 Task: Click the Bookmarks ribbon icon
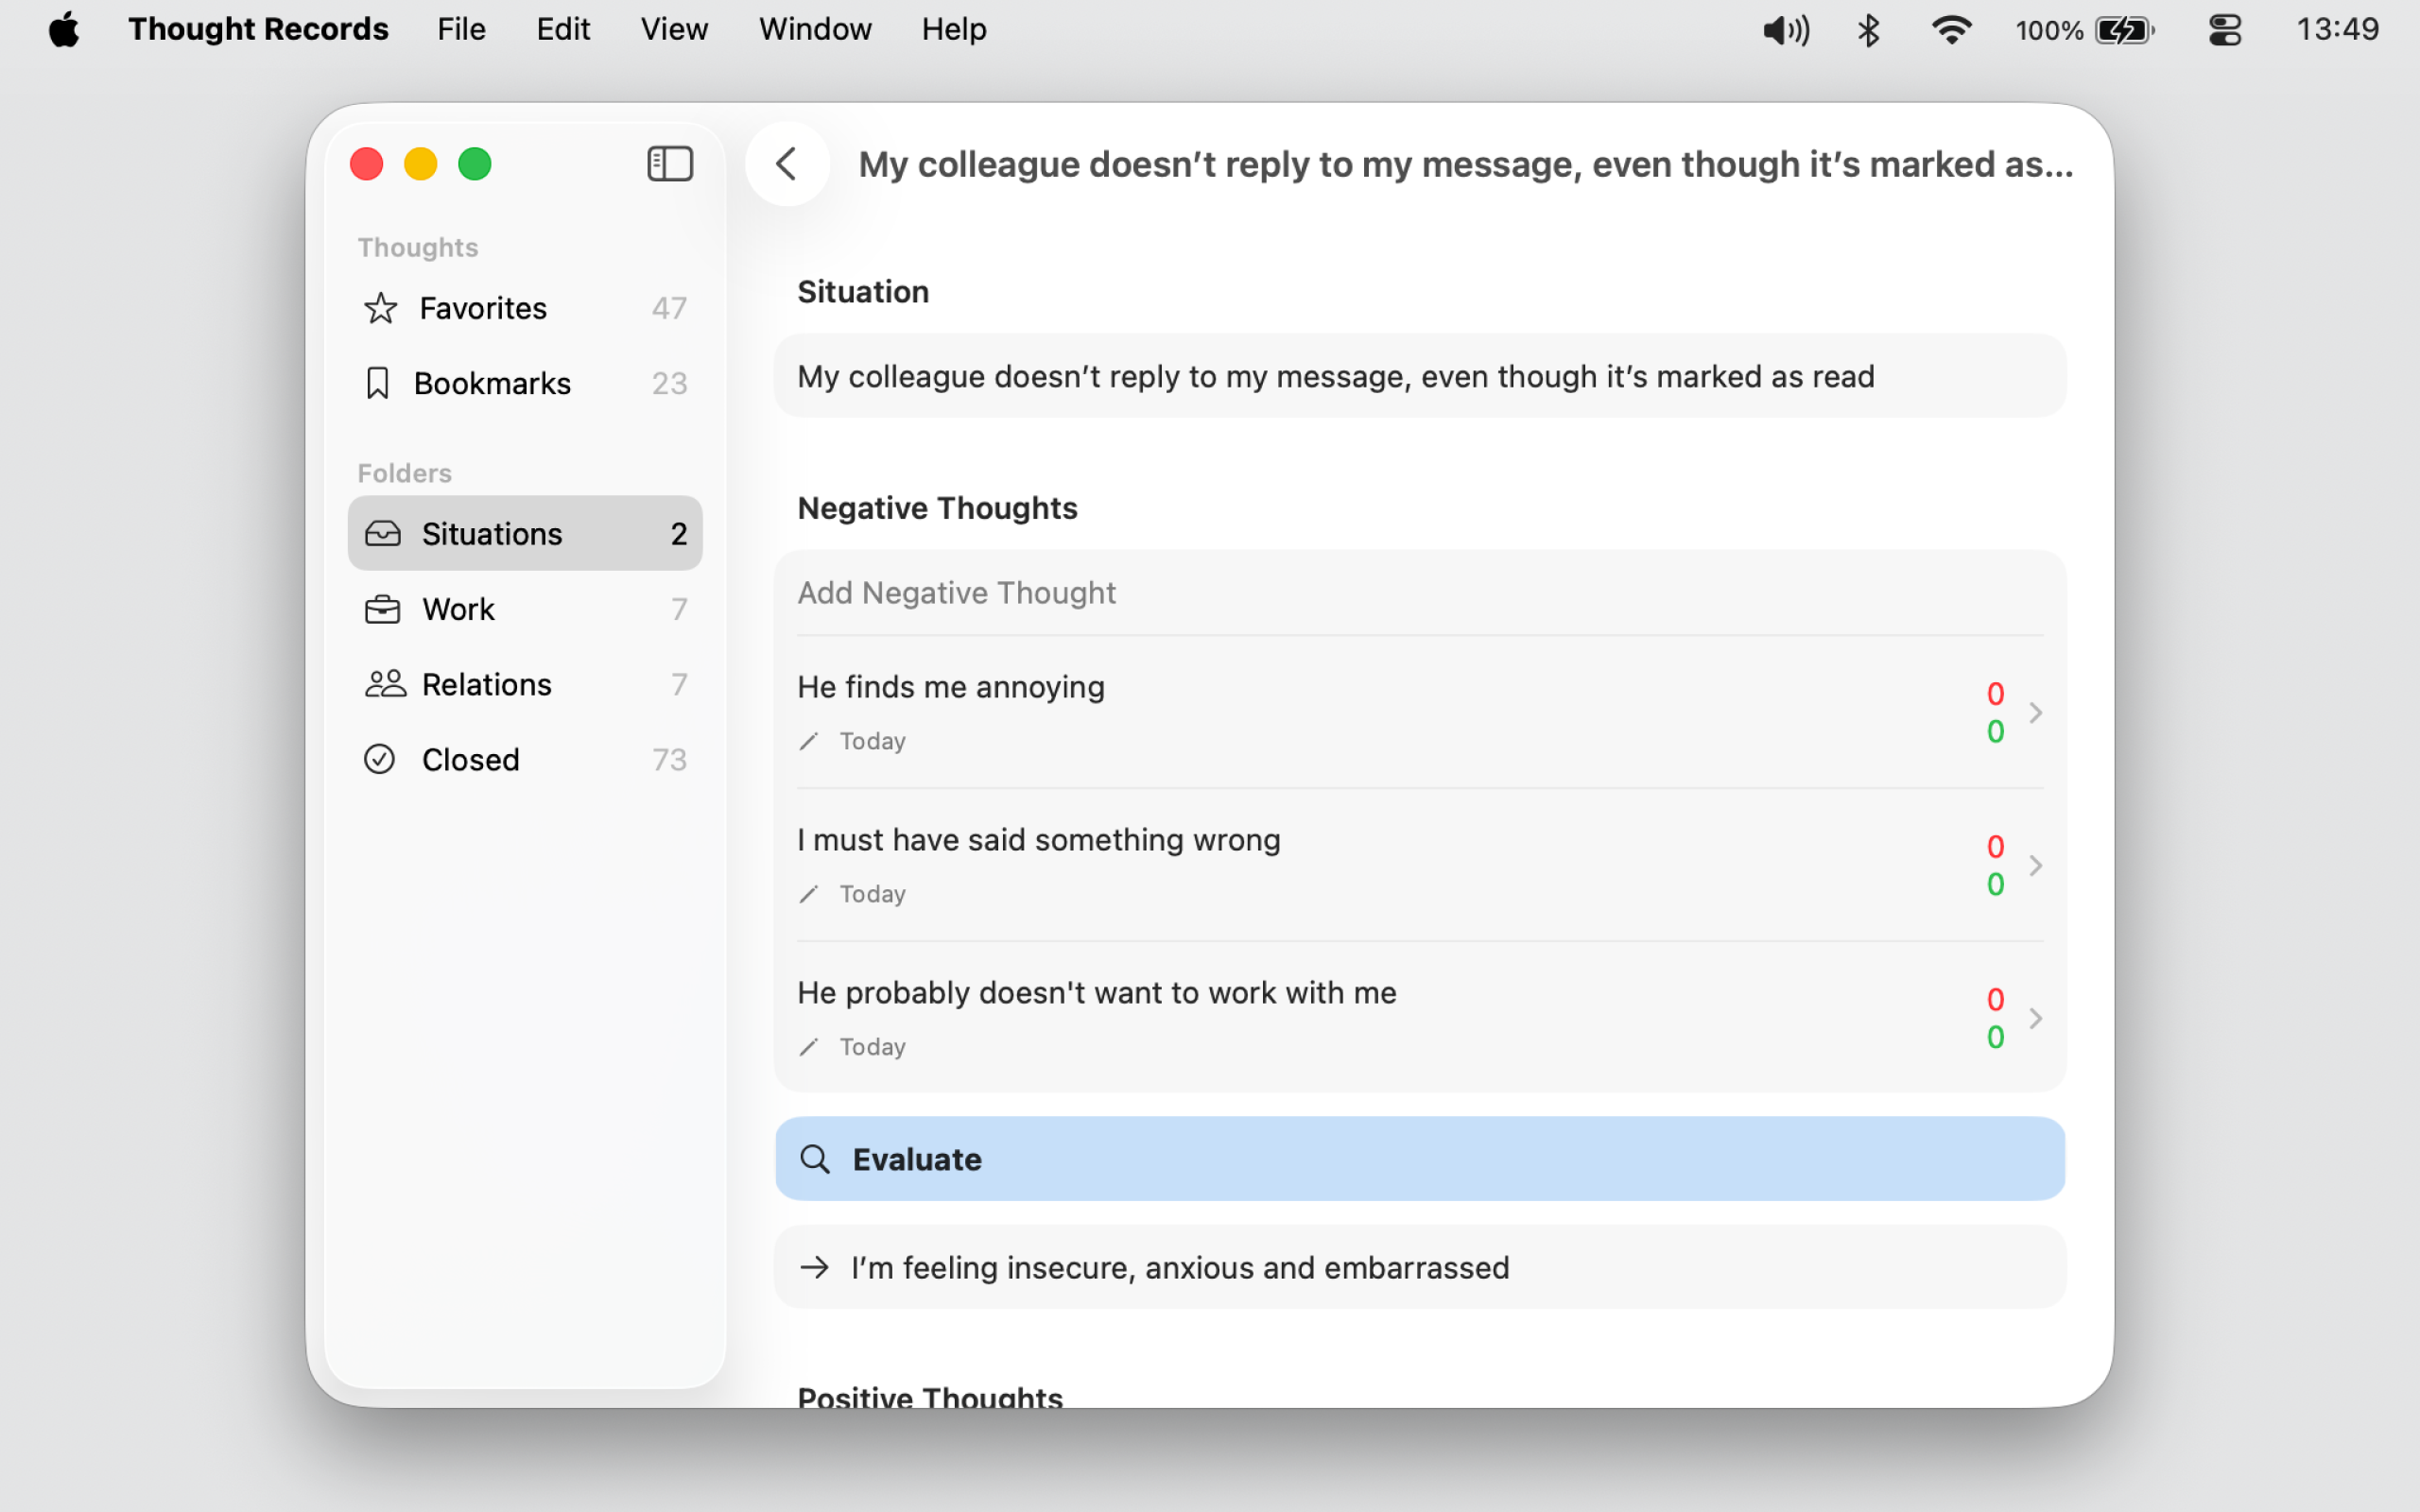pos(377,383)
